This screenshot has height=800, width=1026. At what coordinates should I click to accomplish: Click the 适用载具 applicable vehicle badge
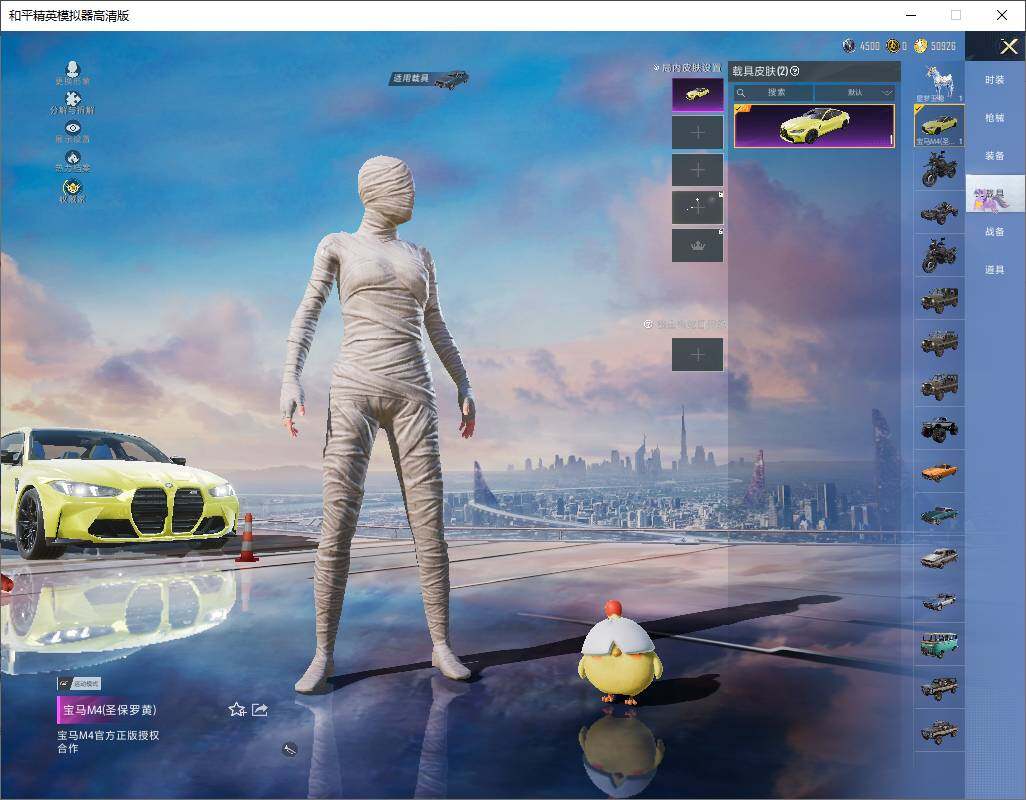tap(430, 78)
